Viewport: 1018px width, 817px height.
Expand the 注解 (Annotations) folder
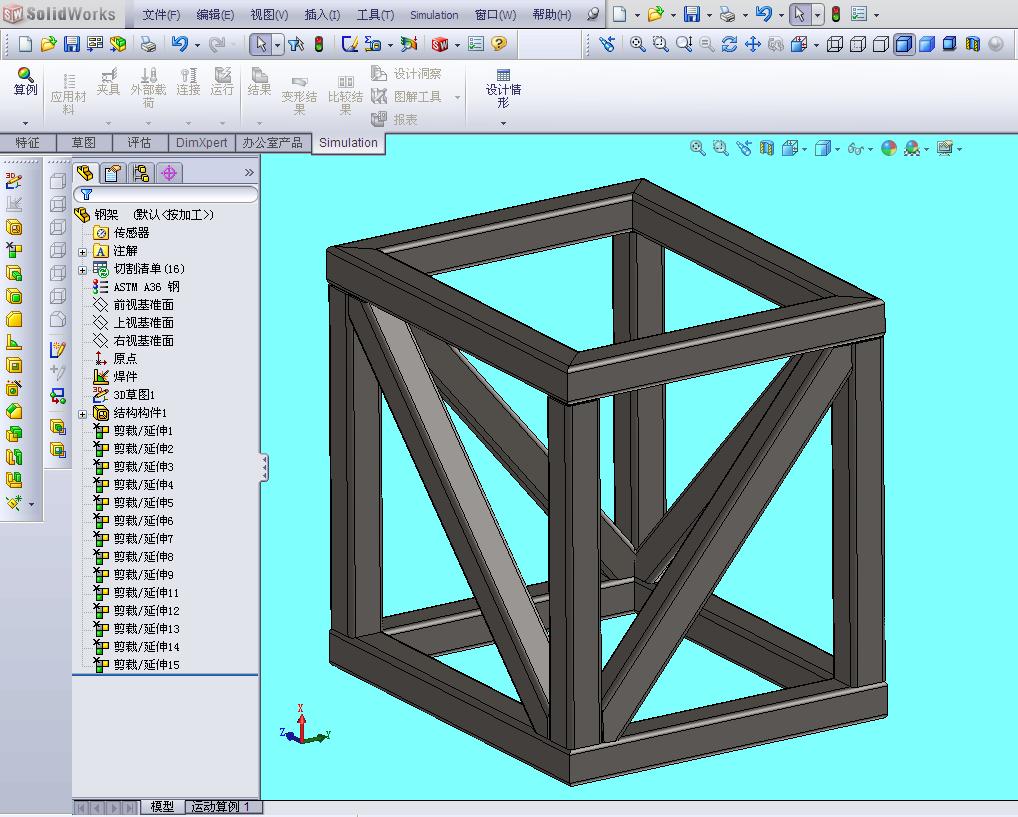pos(84,252)
